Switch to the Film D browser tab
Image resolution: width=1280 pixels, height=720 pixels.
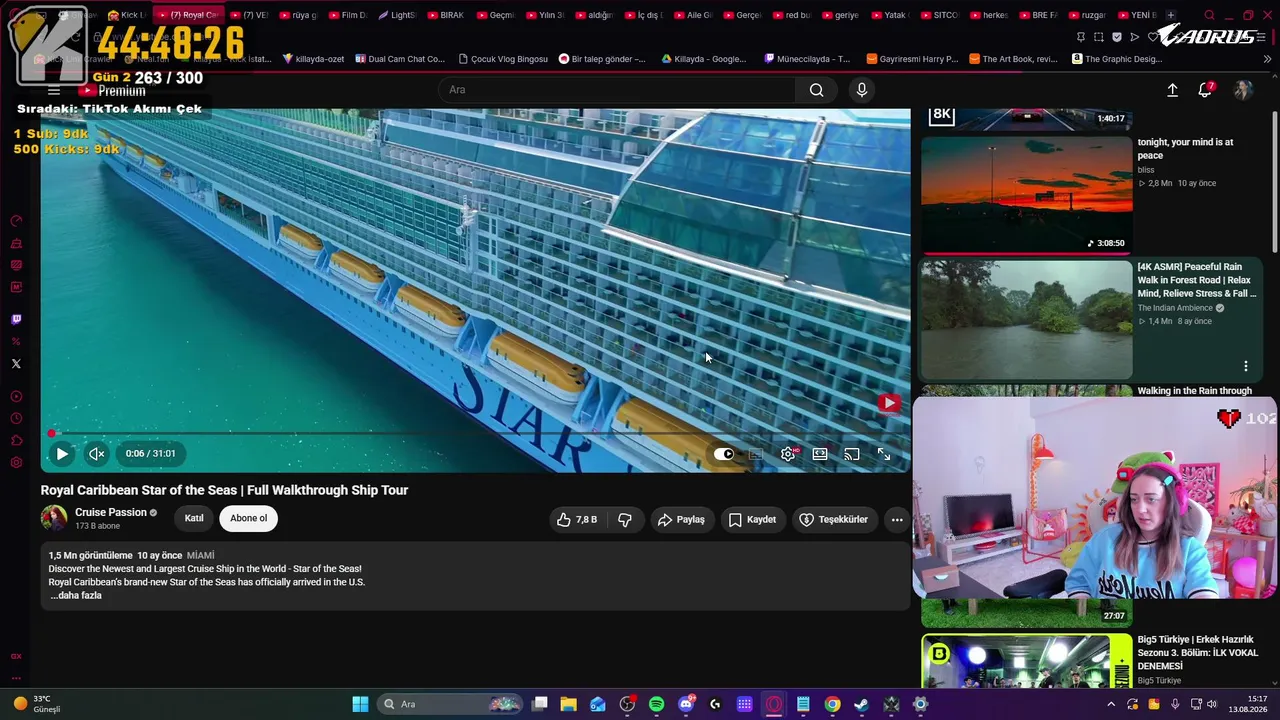click(347, 15)
